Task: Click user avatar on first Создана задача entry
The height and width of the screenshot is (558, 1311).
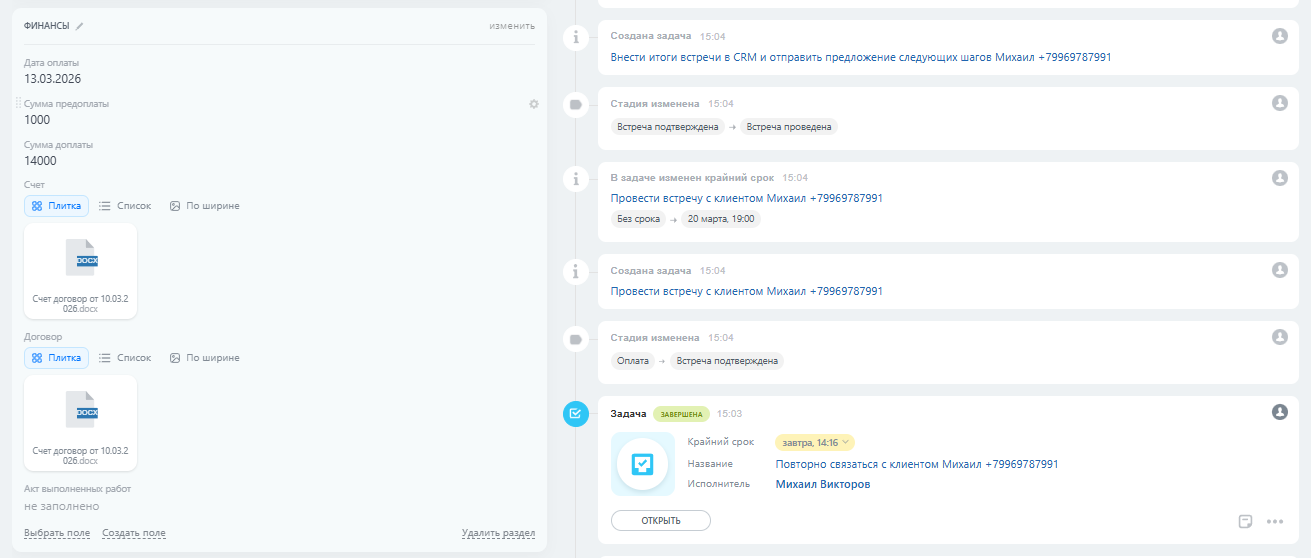Action: click(1279, 36)
